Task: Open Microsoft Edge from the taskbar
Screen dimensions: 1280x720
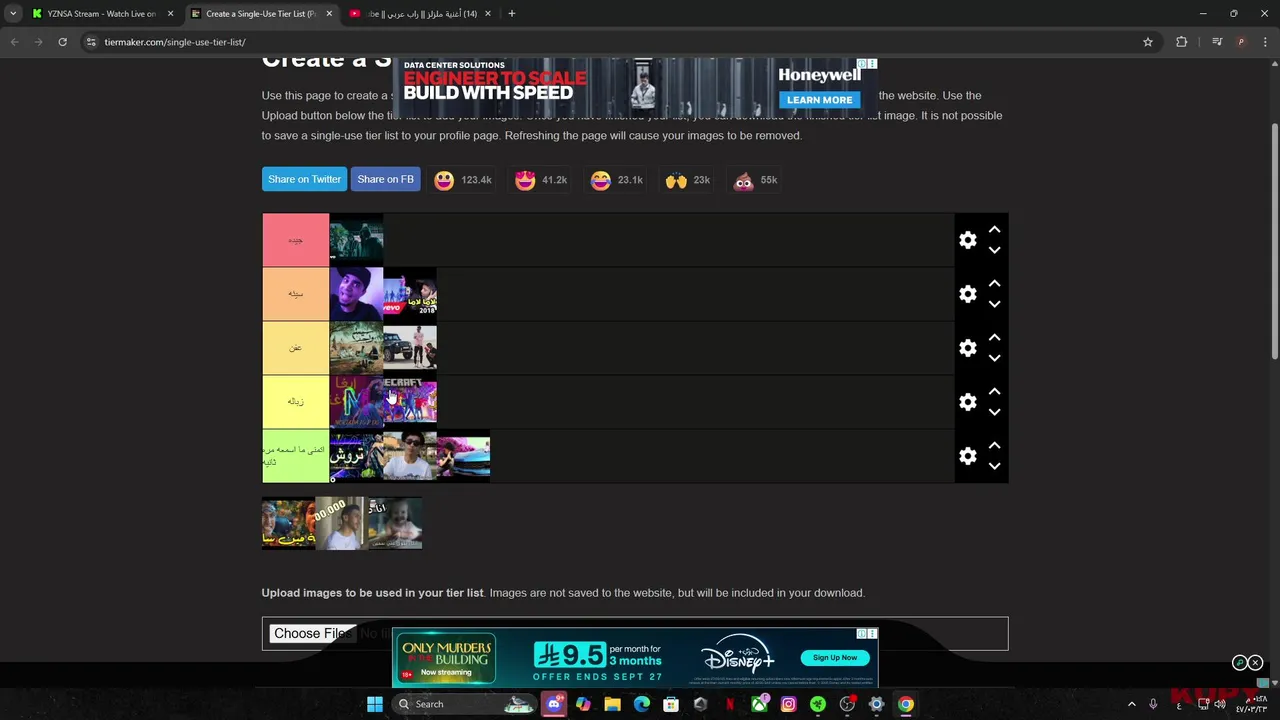Action: 642,704
